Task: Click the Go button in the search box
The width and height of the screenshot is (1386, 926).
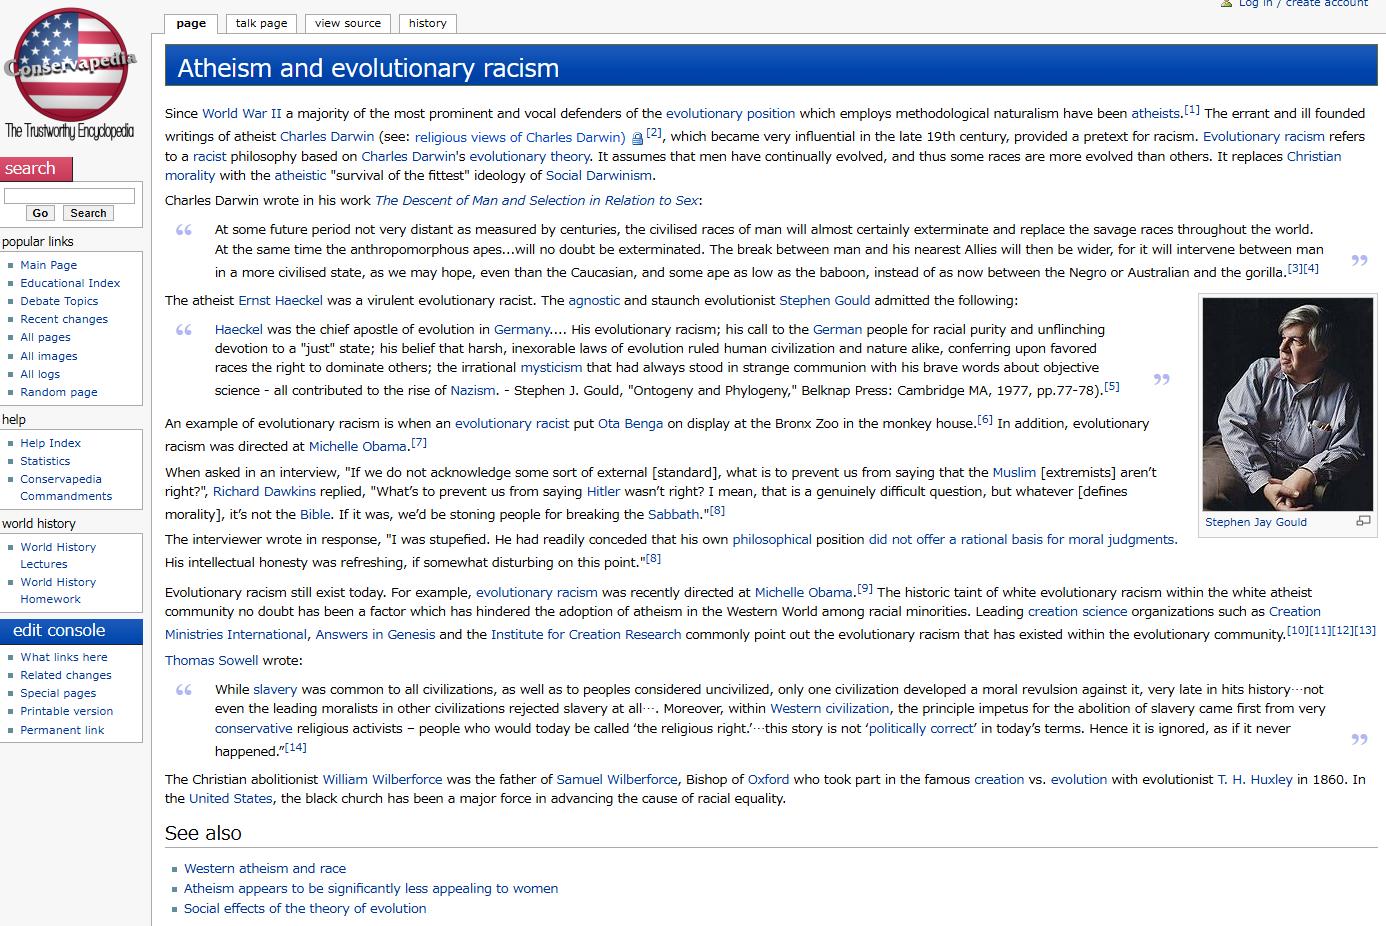Action: 40,213
